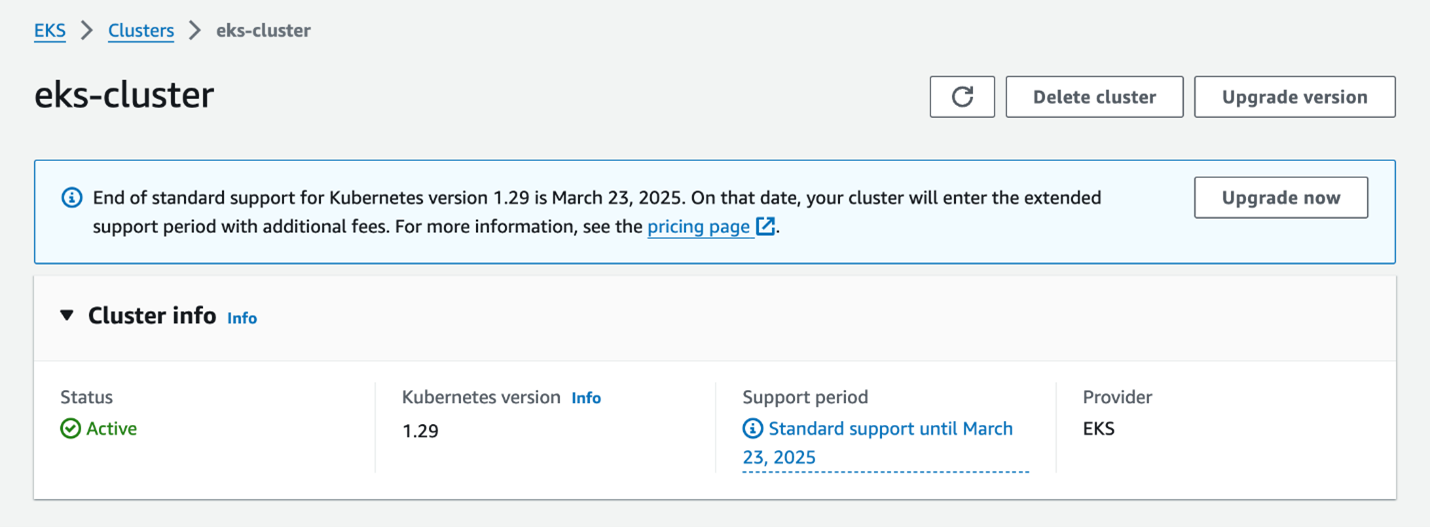Click the external link icon beside pricing page
This screenshot has height=527, width=1430.
pos(766,226)
